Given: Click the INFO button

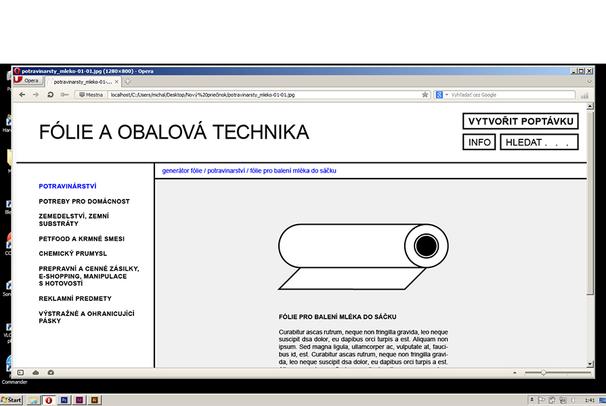Looking at the screenshot, I should [480, 142].
